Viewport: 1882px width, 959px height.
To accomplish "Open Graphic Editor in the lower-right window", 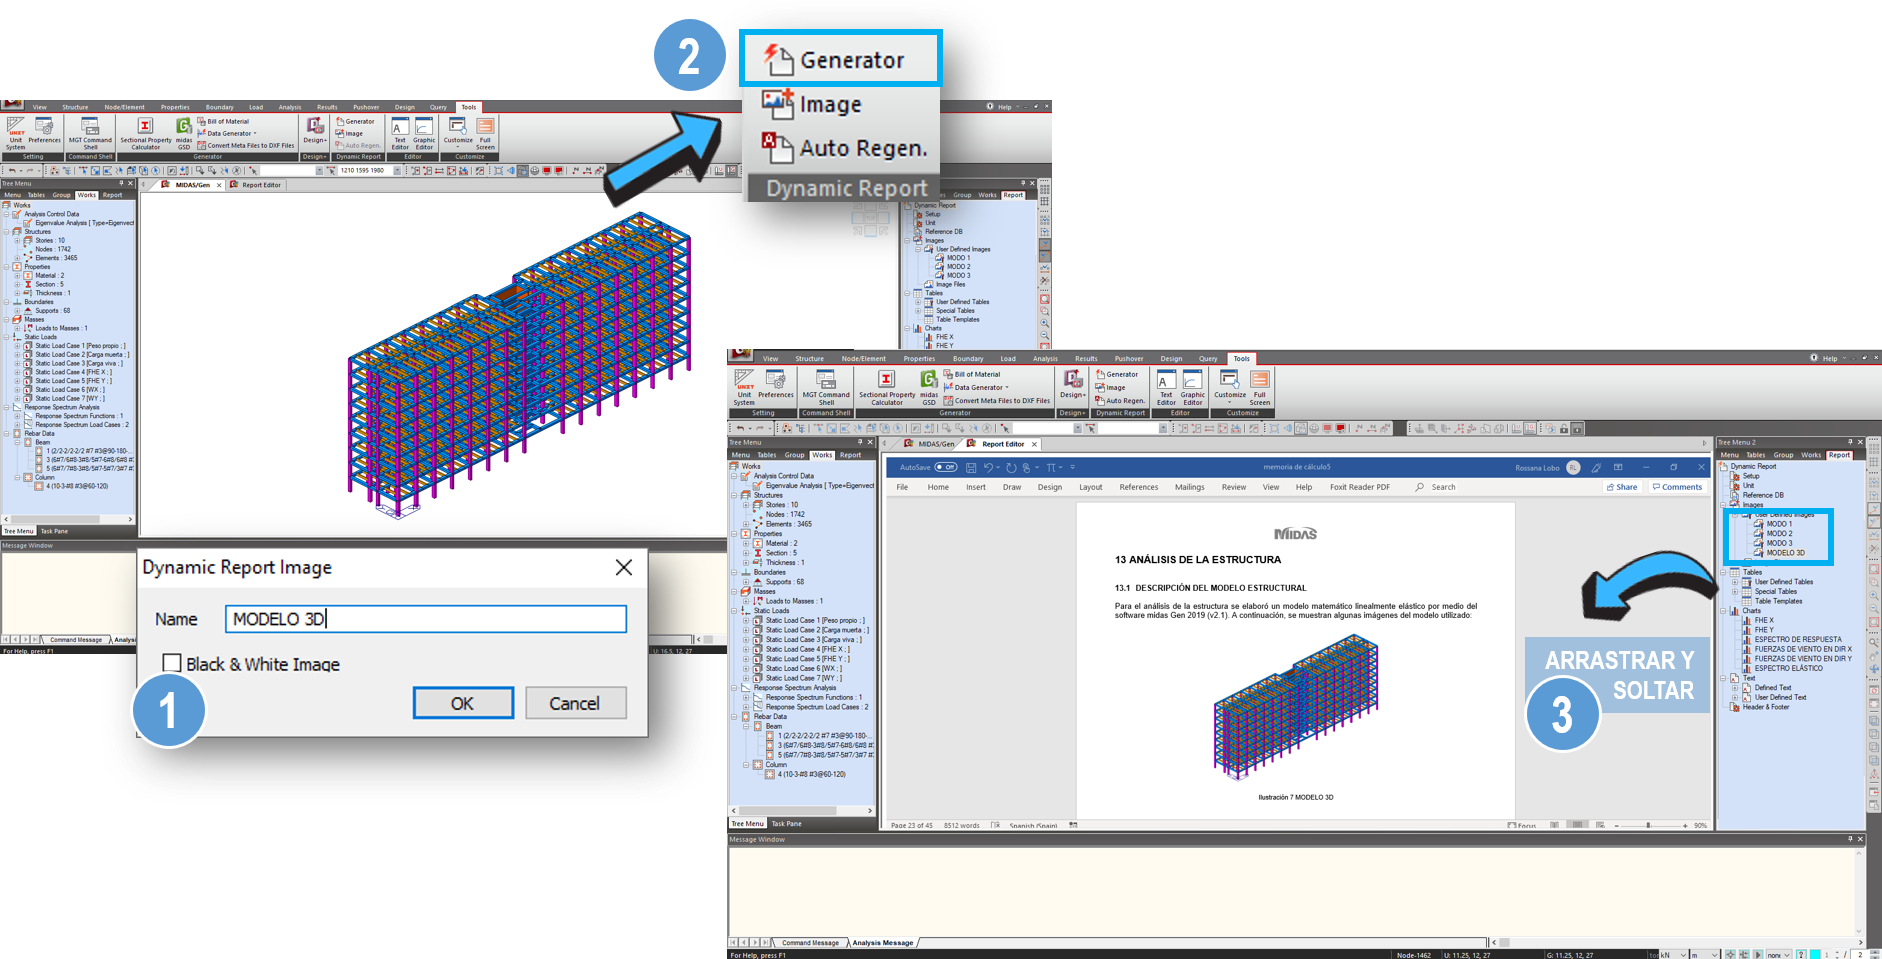I will [1193, 387].
